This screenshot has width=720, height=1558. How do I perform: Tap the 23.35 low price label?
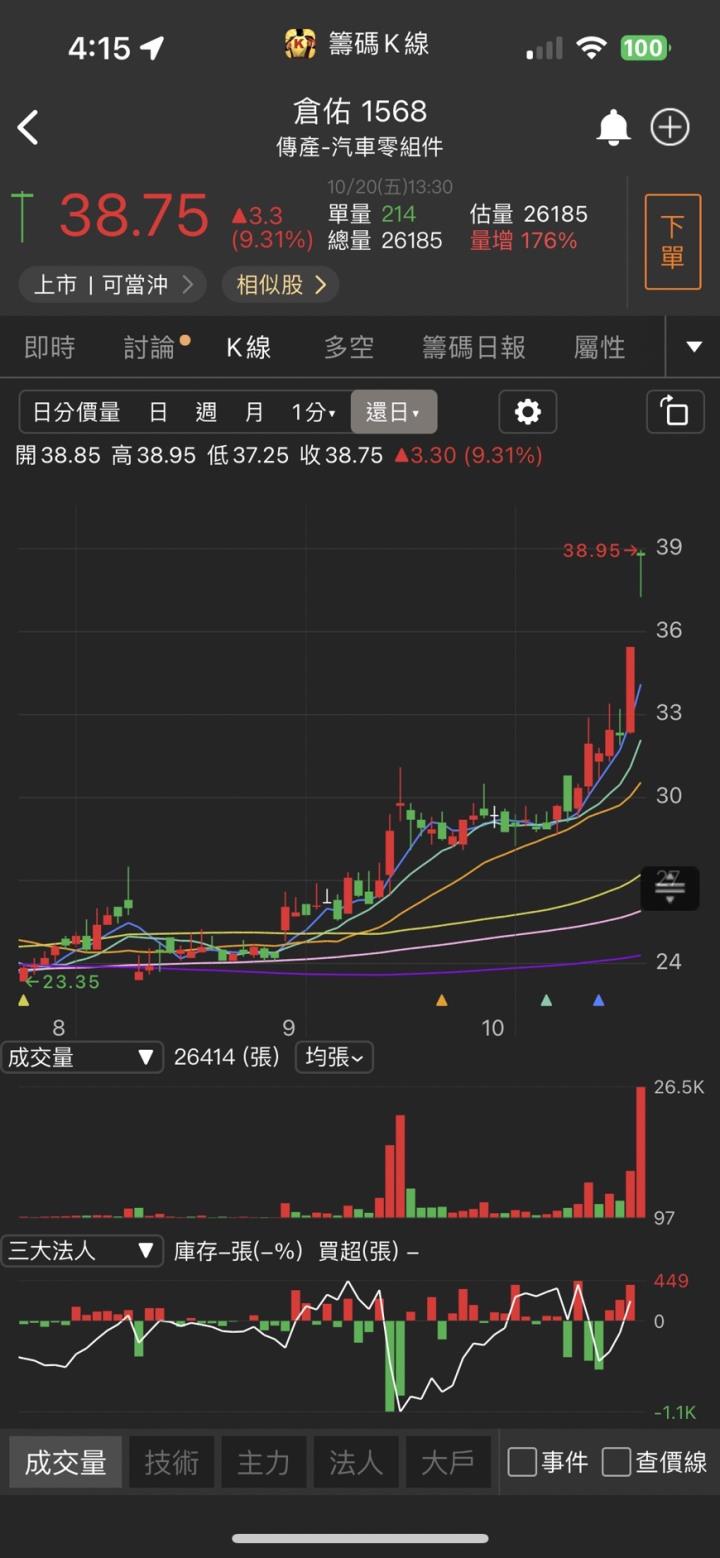(x=71, y=982)
